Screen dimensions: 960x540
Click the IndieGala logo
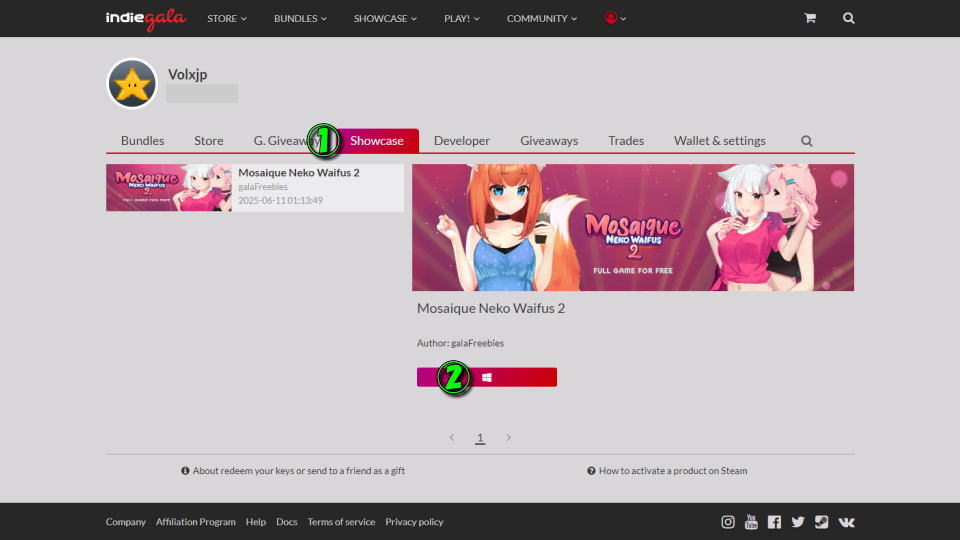tap(146, 19)
